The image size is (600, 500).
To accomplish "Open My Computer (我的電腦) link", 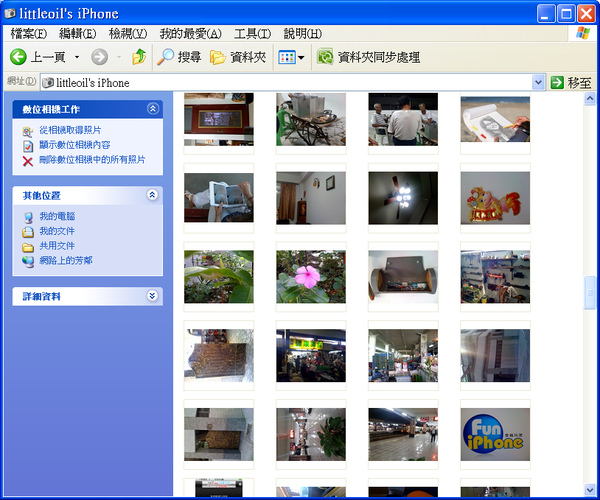I will [x=57, y=216].
